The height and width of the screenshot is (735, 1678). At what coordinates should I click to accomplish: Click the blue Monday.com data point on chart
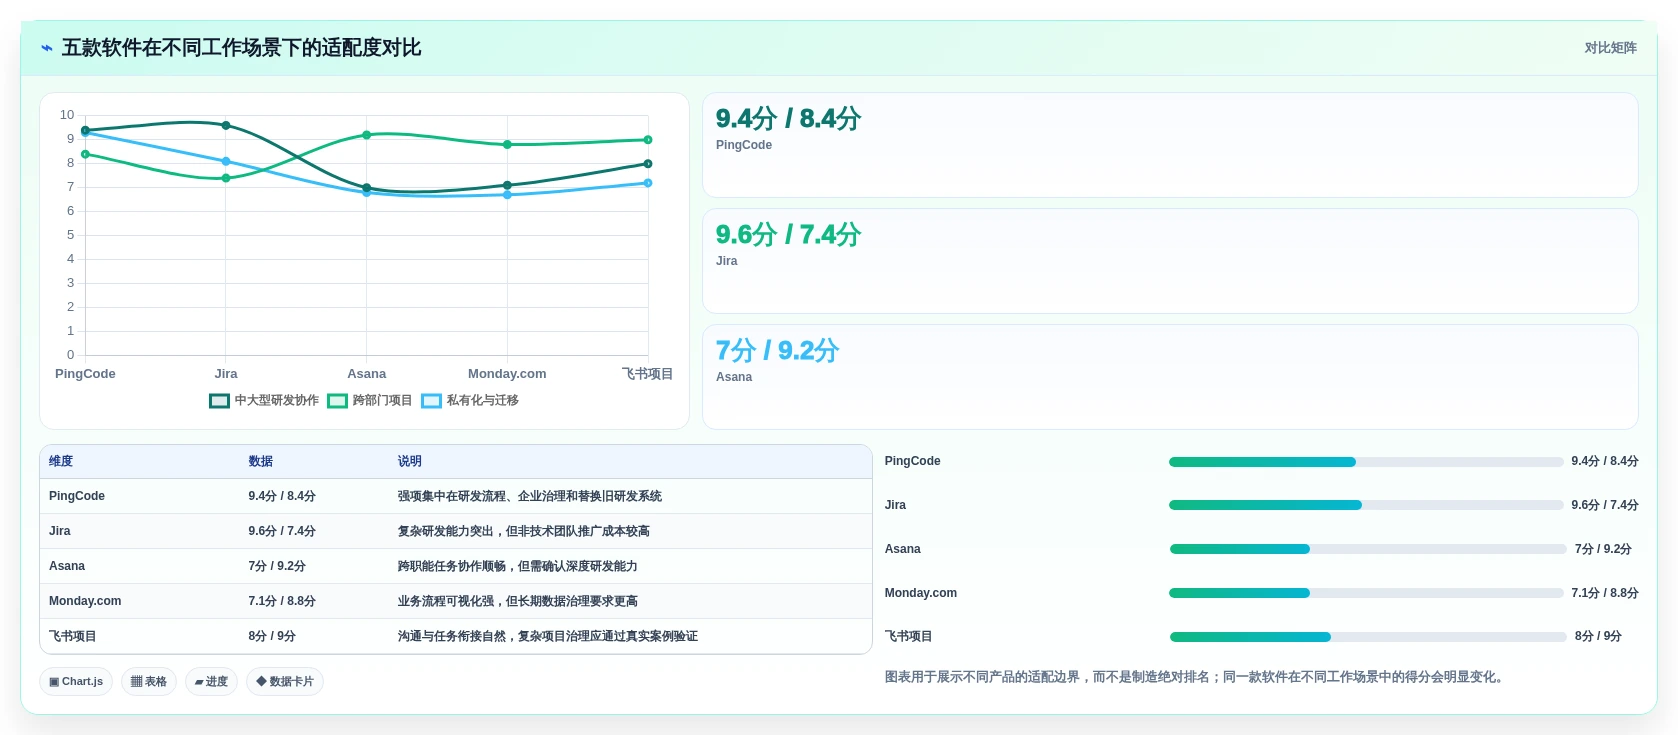(x=507, y=195)
